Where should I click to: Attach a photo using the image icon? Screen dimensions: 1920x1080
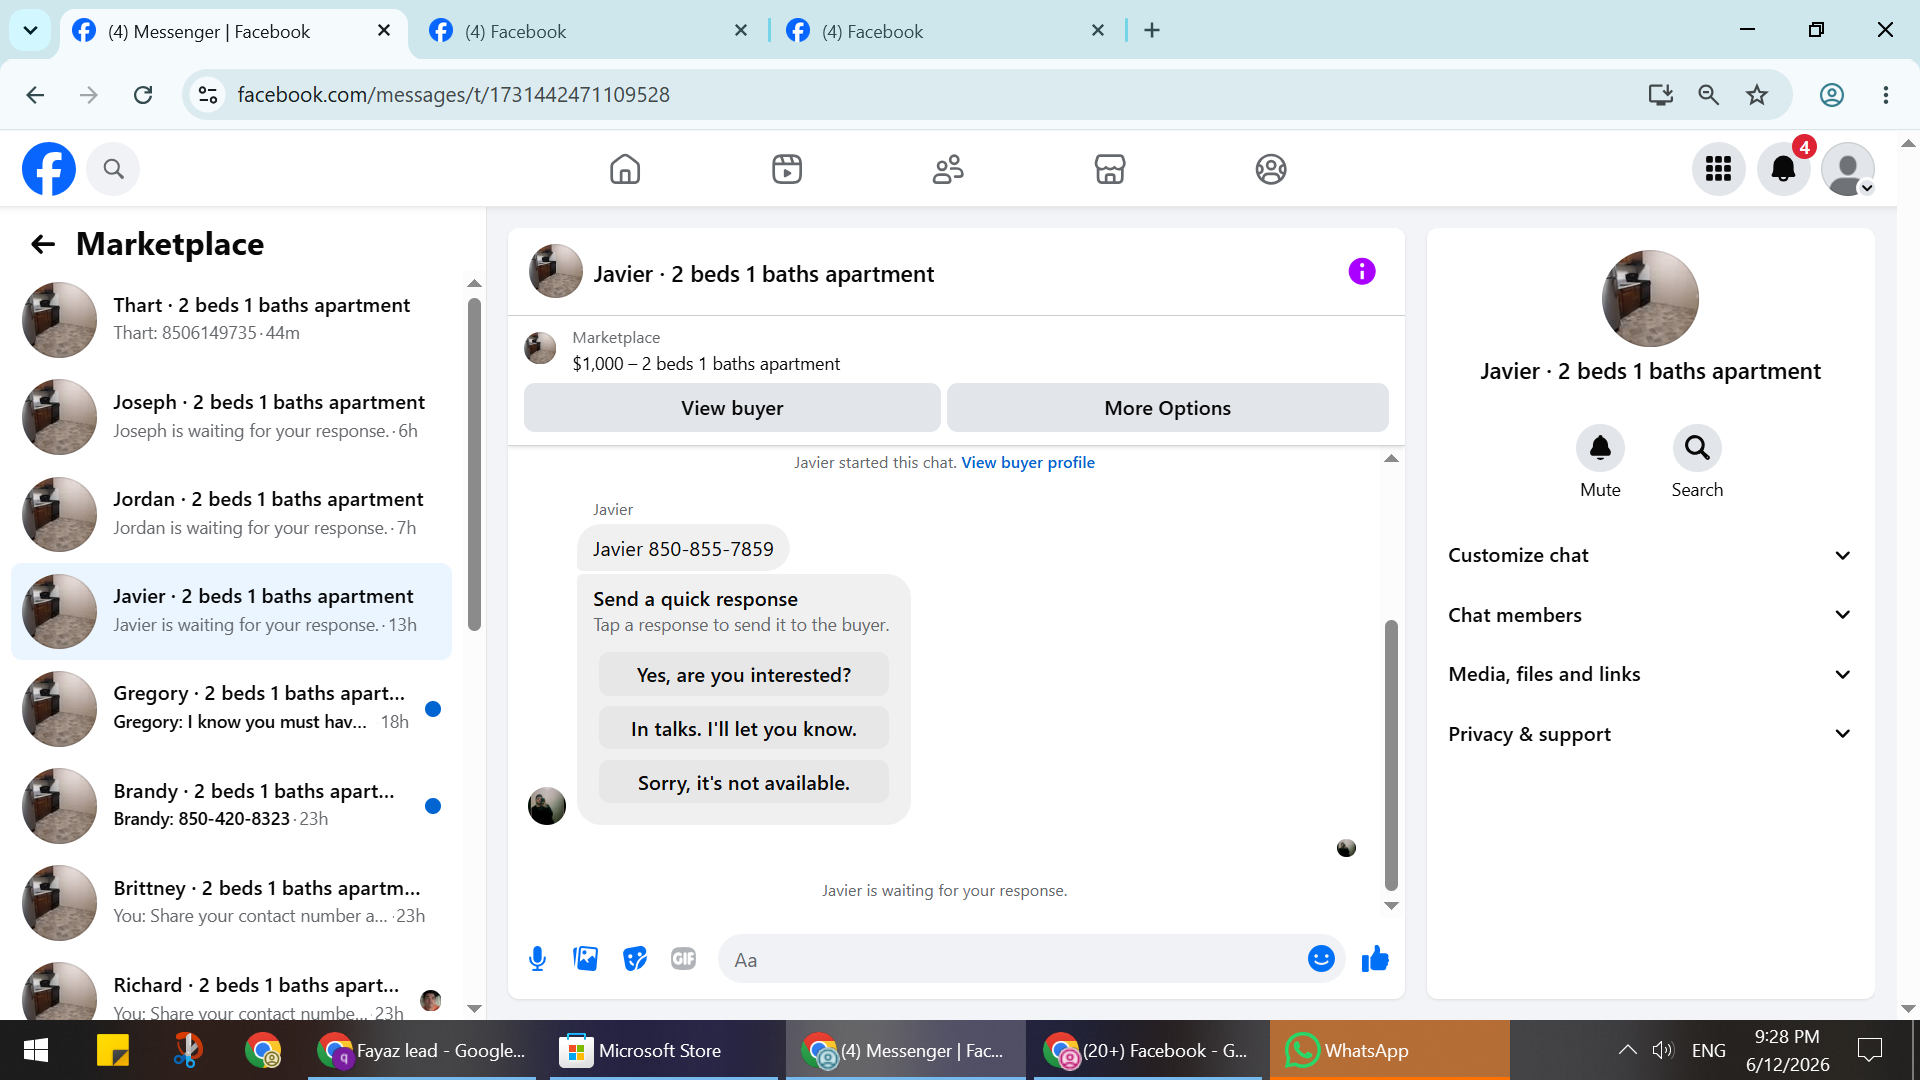click(x=585, y=959)
